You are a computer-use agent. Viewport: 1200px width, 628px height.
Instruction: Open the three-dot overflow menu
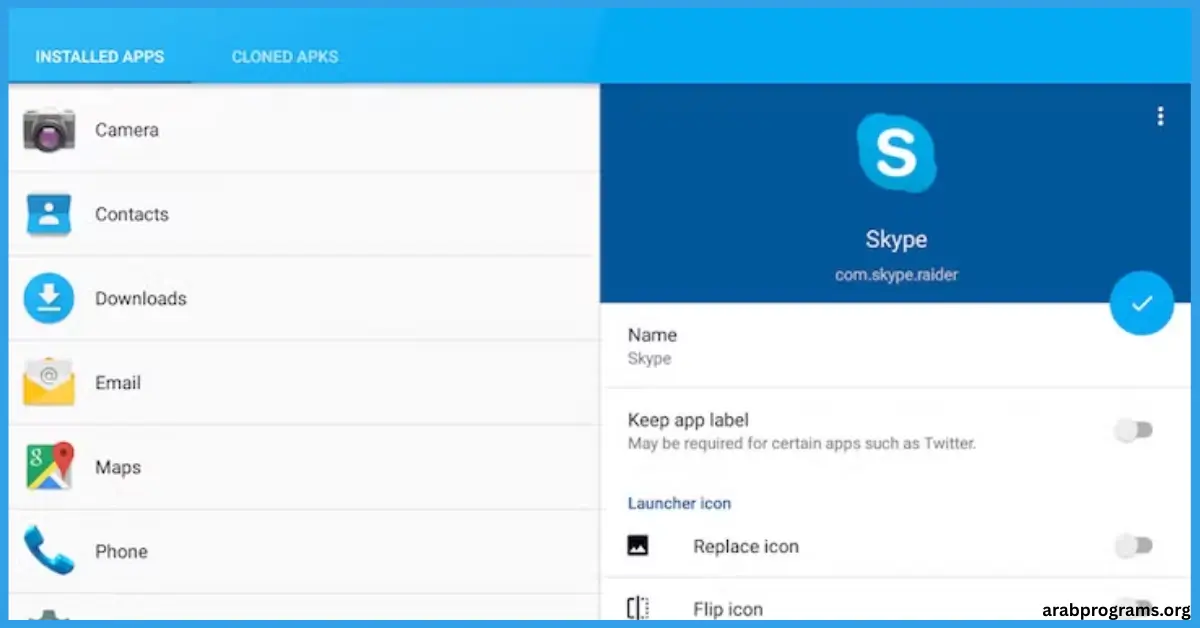(x=1160, y=117)
